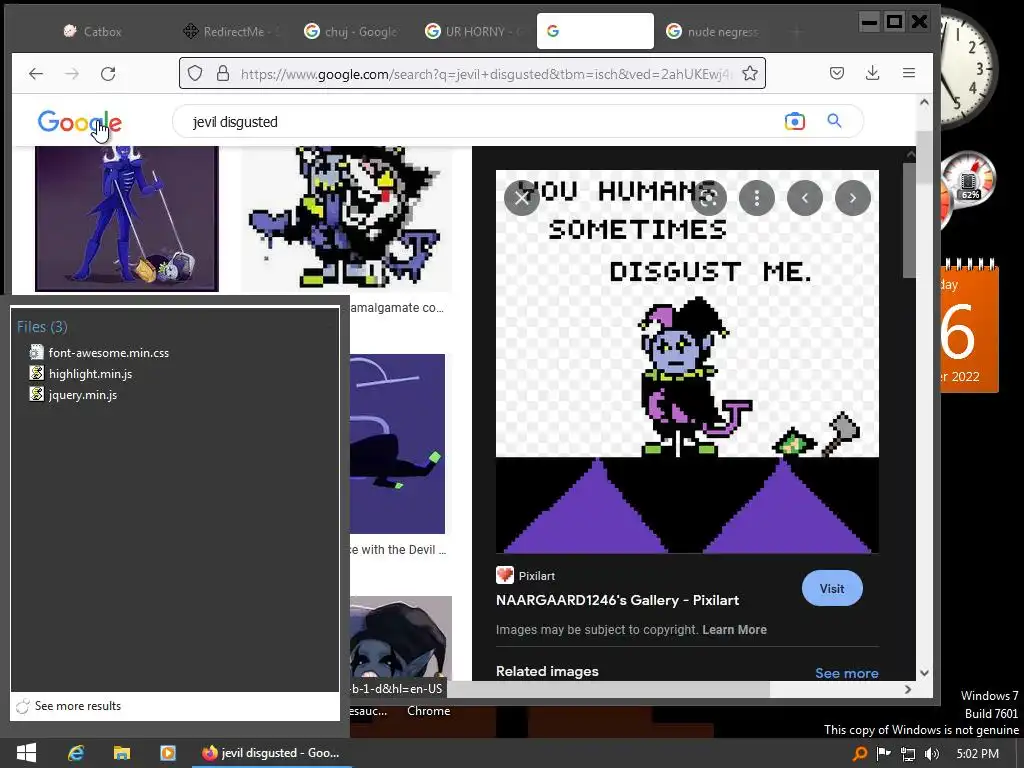Click See more results in Start search

click(78, 706)
